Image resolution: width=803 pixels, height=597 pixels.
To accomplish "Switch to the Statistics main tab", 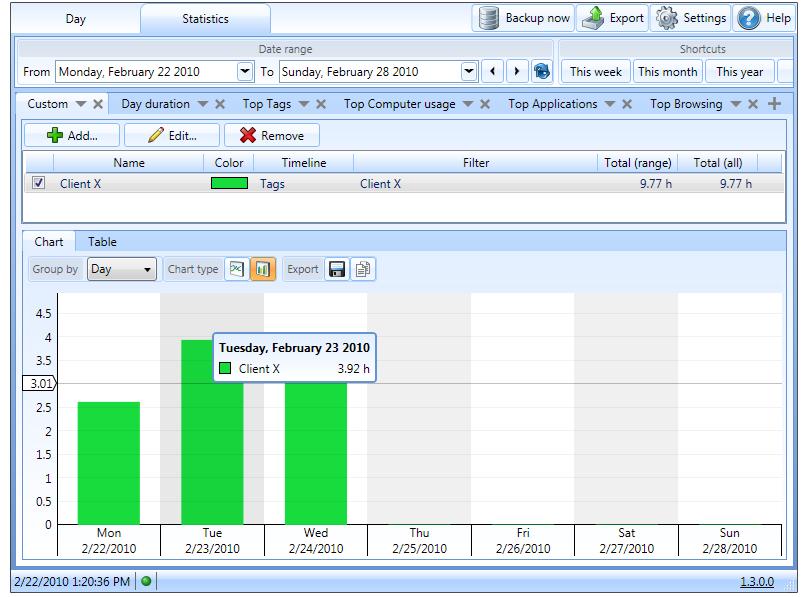I will tap(205, 19).
